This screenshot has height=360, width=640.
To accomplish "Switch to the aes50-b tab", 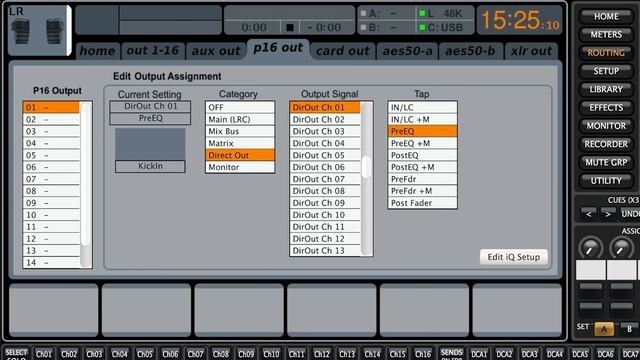I will 470,51.
